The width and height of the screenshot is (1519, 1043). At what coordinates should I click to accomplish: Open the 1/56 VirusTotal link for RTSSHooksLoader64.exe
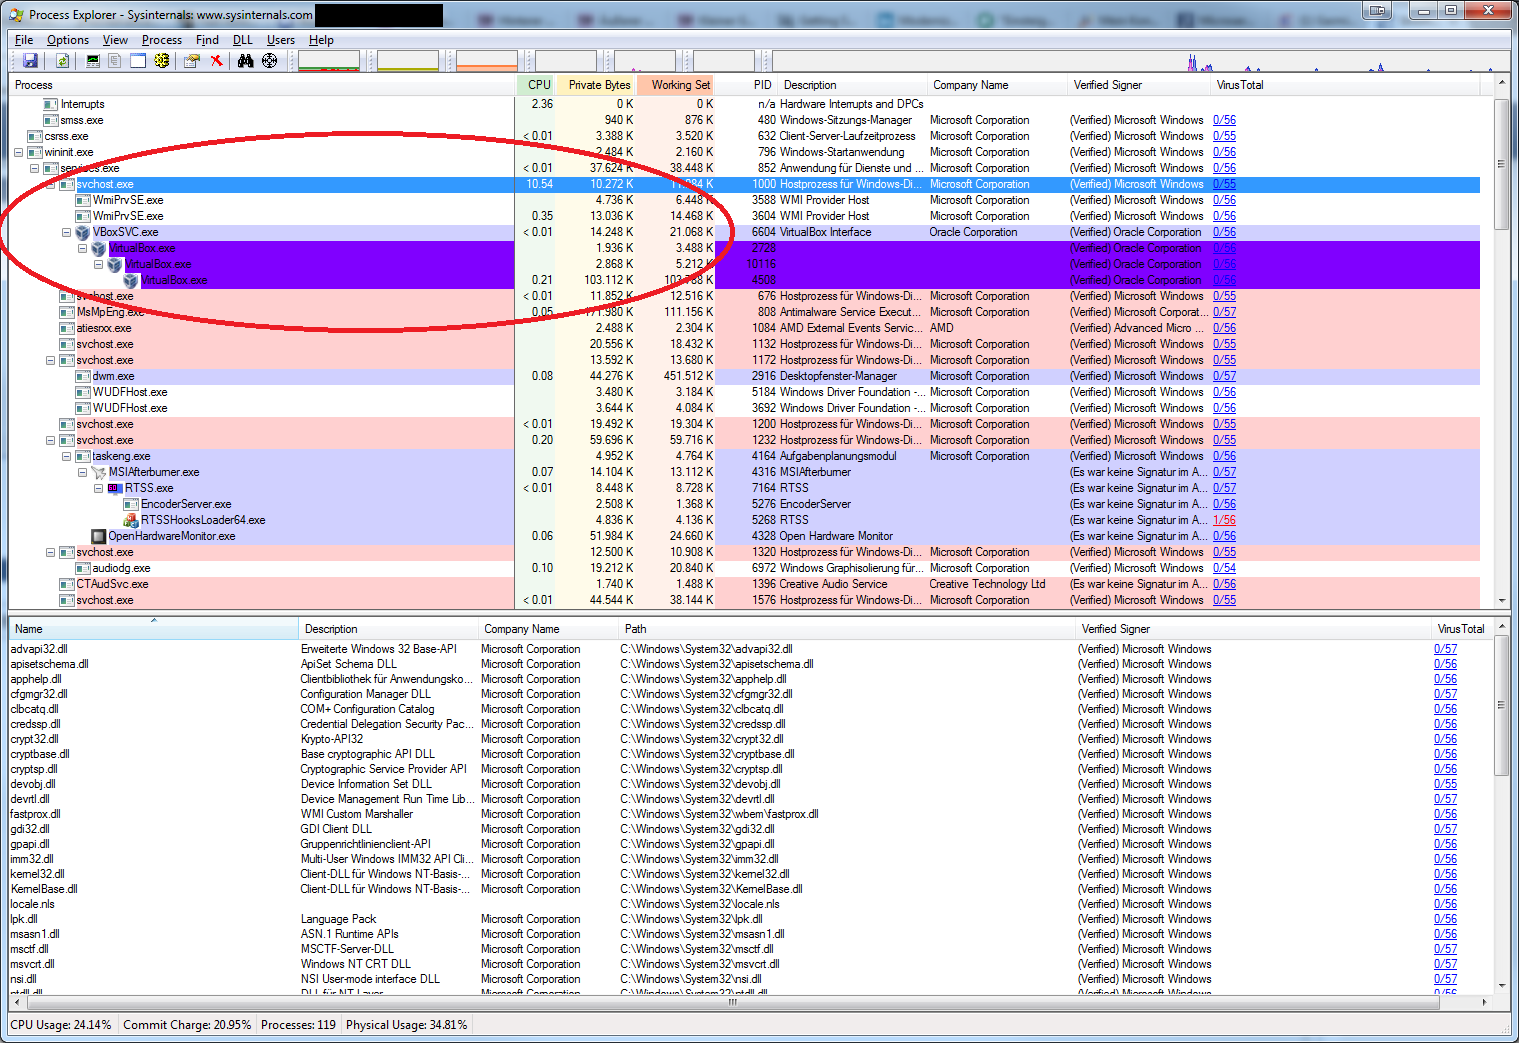point(1224,520)
